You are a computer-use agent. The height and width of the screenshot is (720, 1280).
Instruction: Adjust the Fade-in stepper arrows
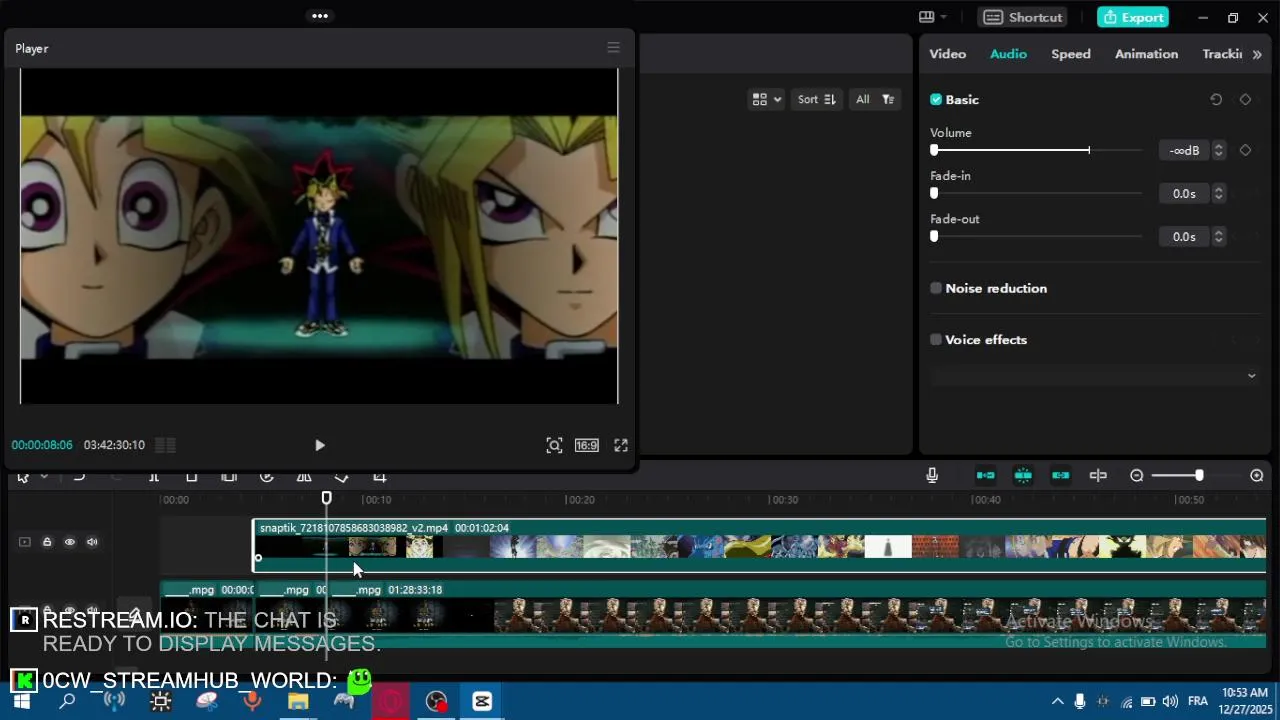click(x=1218, y=193)
